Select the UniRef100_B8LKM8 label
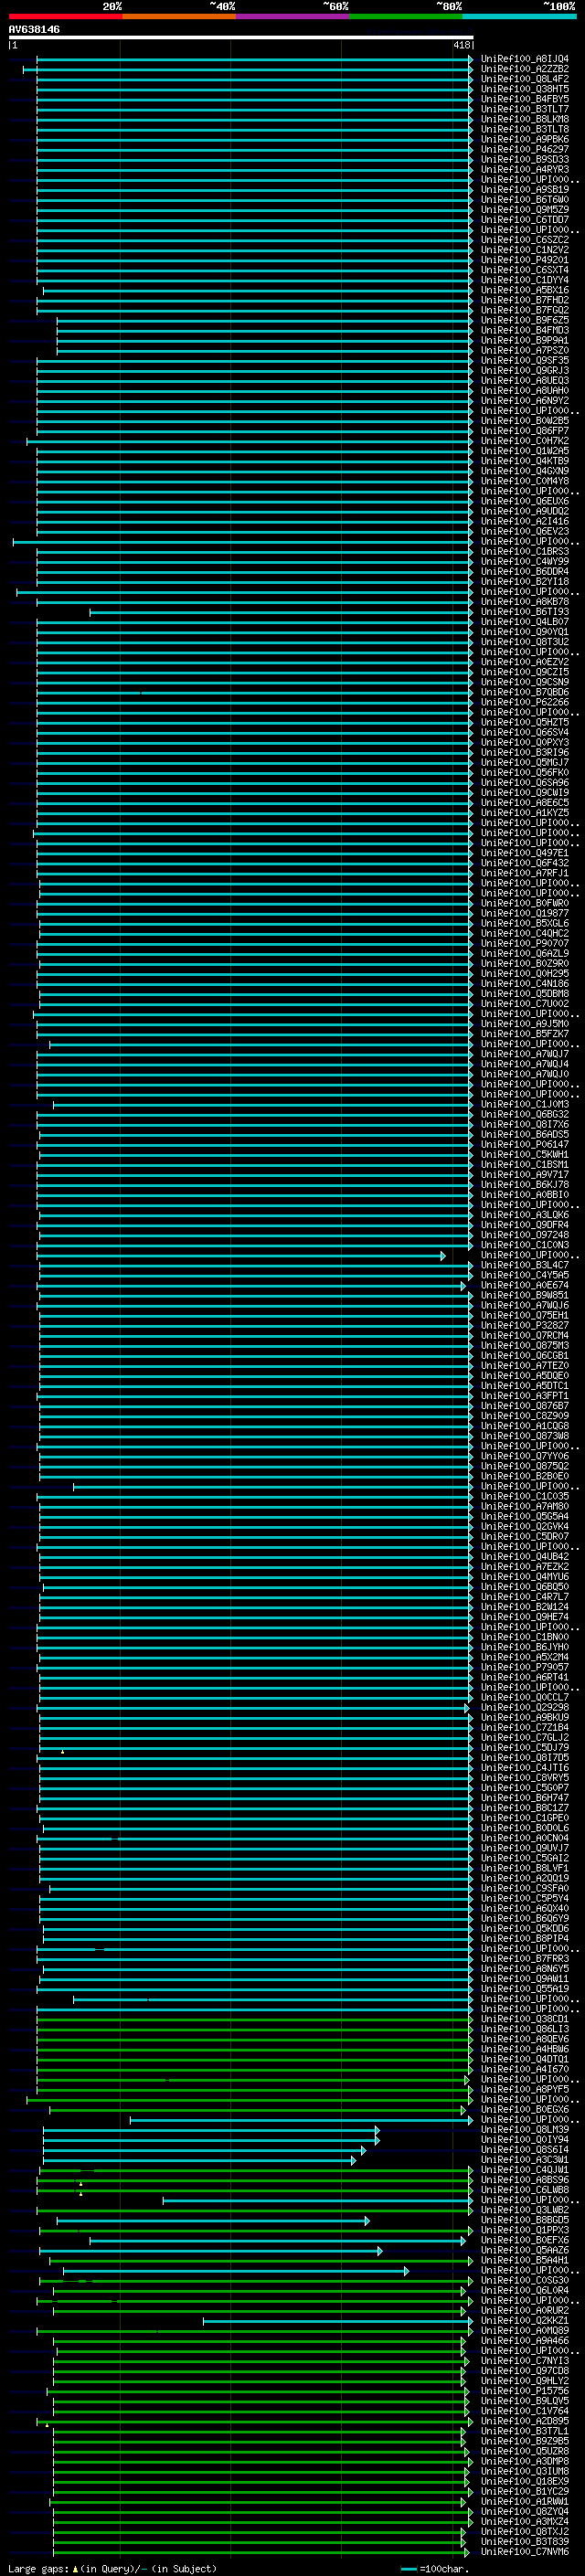The height and width of the screenshot is (2576, 585). [x=524, y=119]
